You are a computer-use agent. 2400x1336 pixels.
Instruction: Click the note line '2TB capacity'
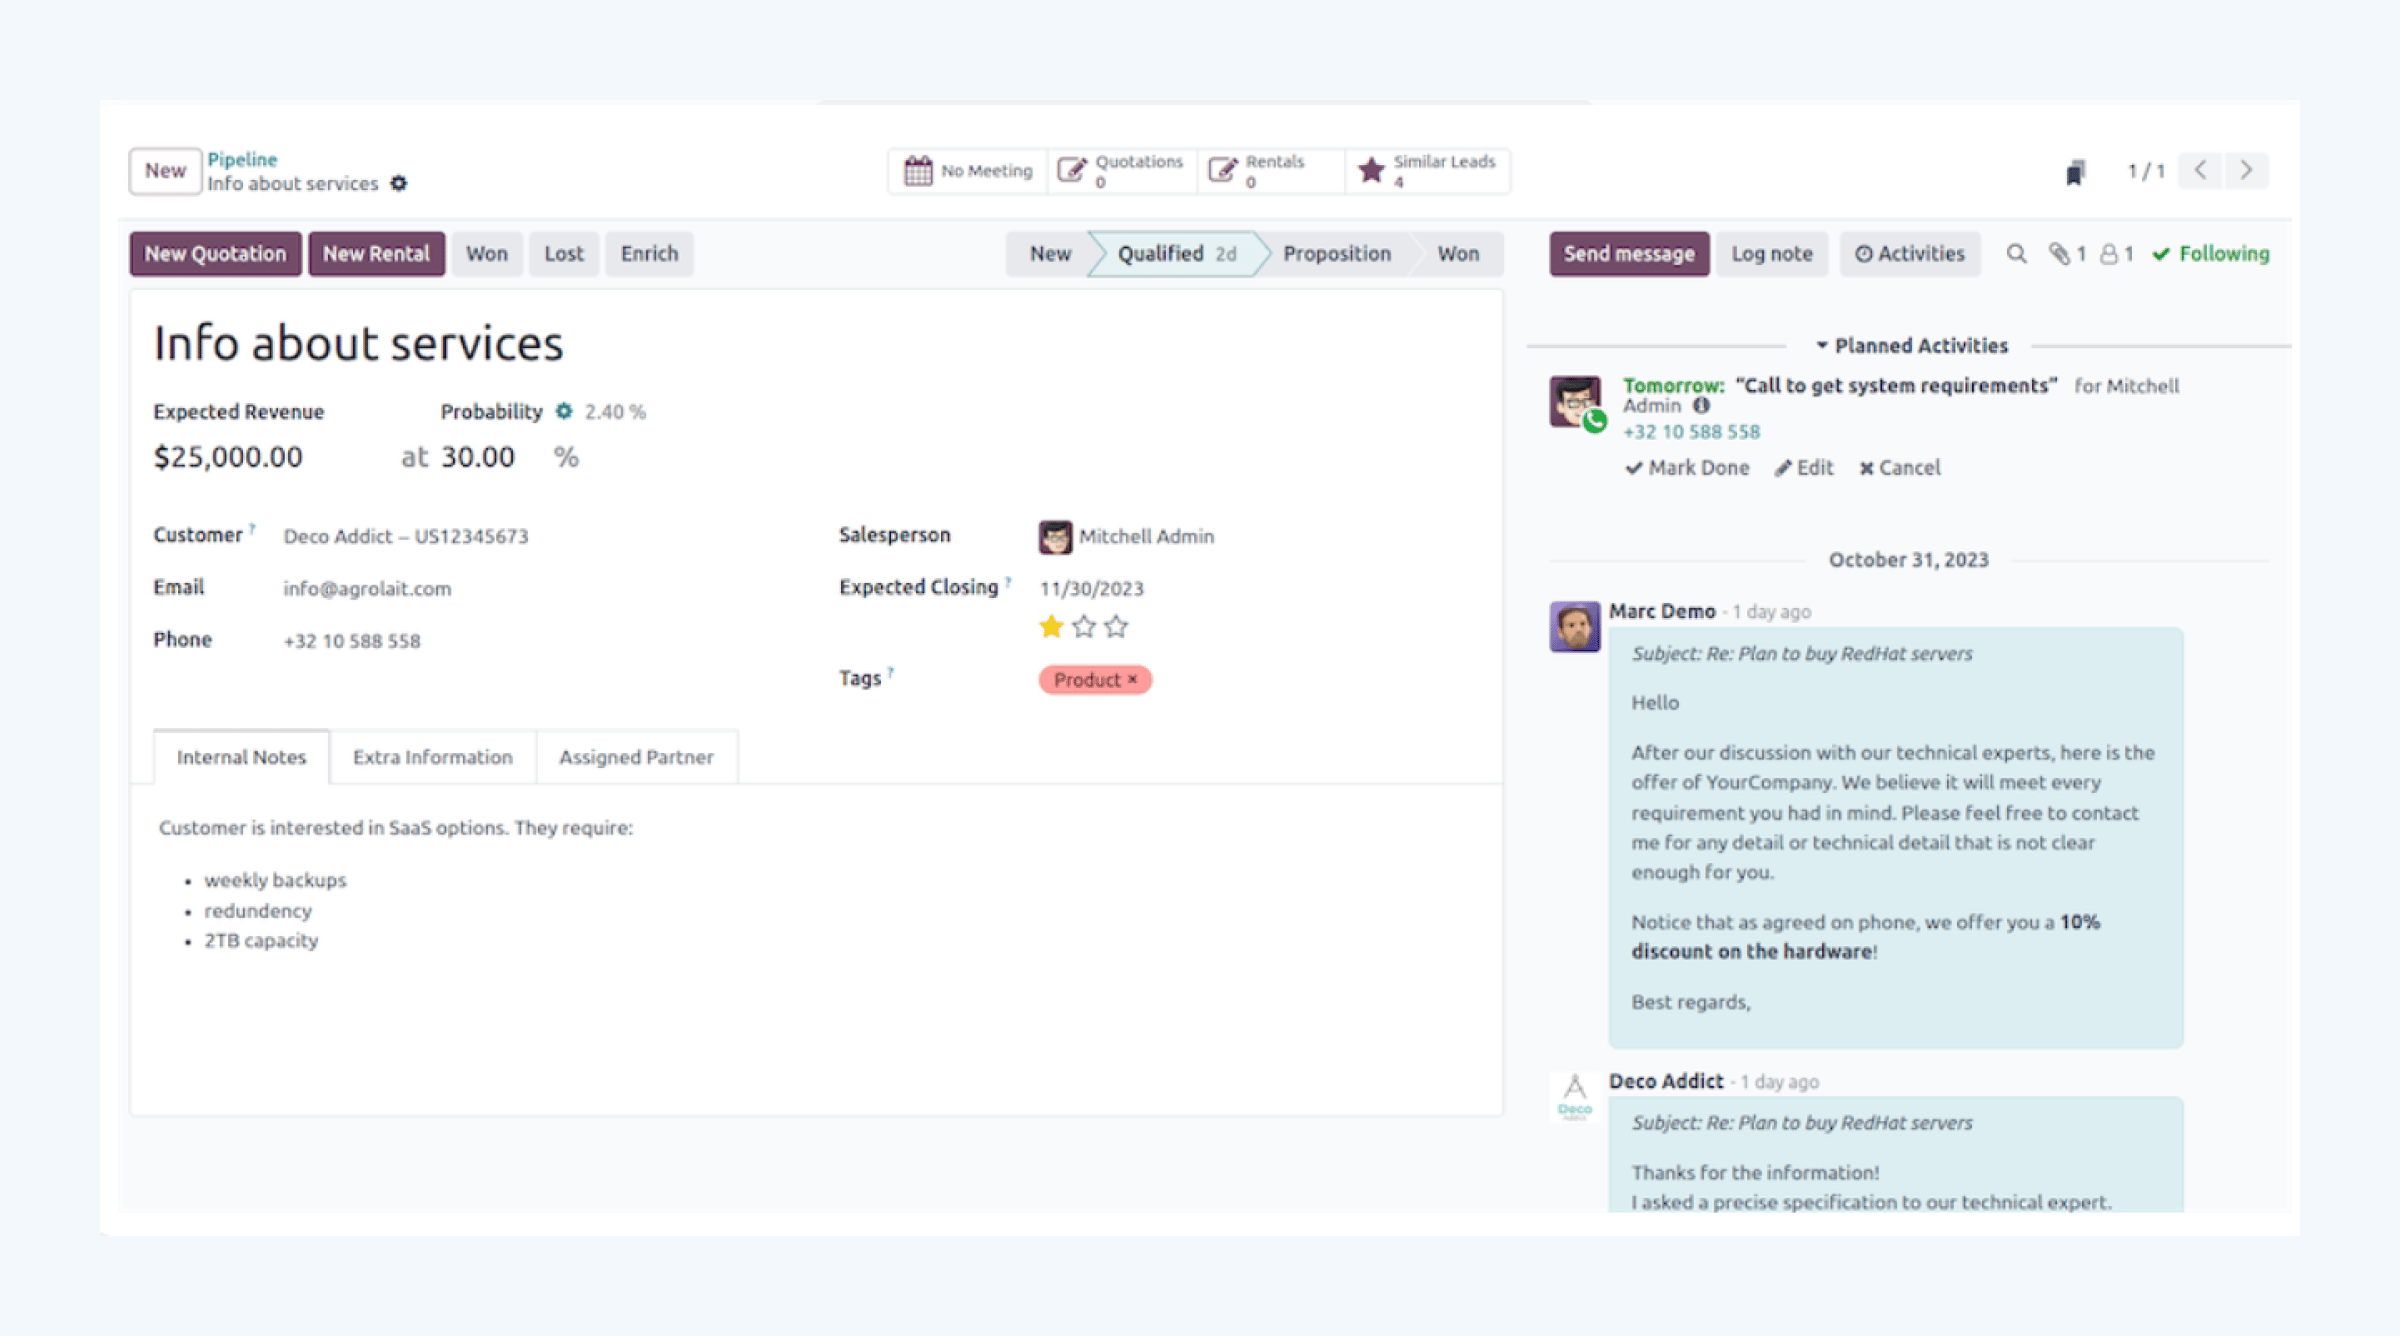[261, 940]
